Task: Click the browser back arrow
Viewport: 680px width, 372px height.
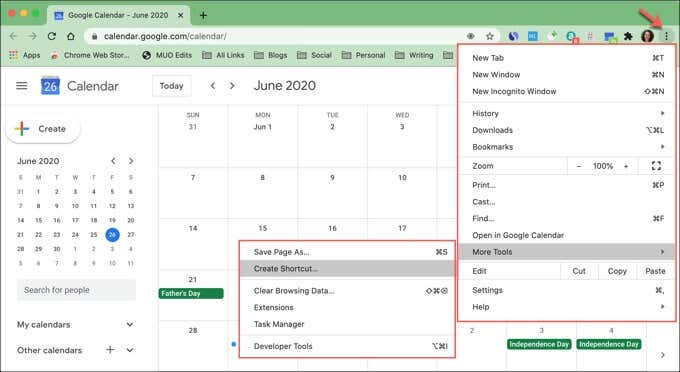Action: [x=13, y=36]
